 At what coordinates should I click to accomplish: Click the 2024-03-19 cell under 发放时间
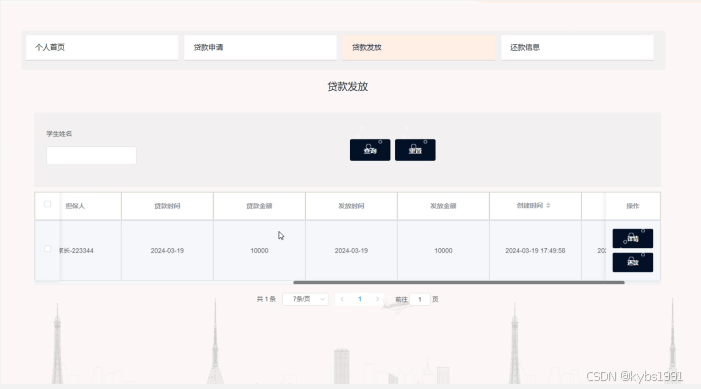point(351,251)
